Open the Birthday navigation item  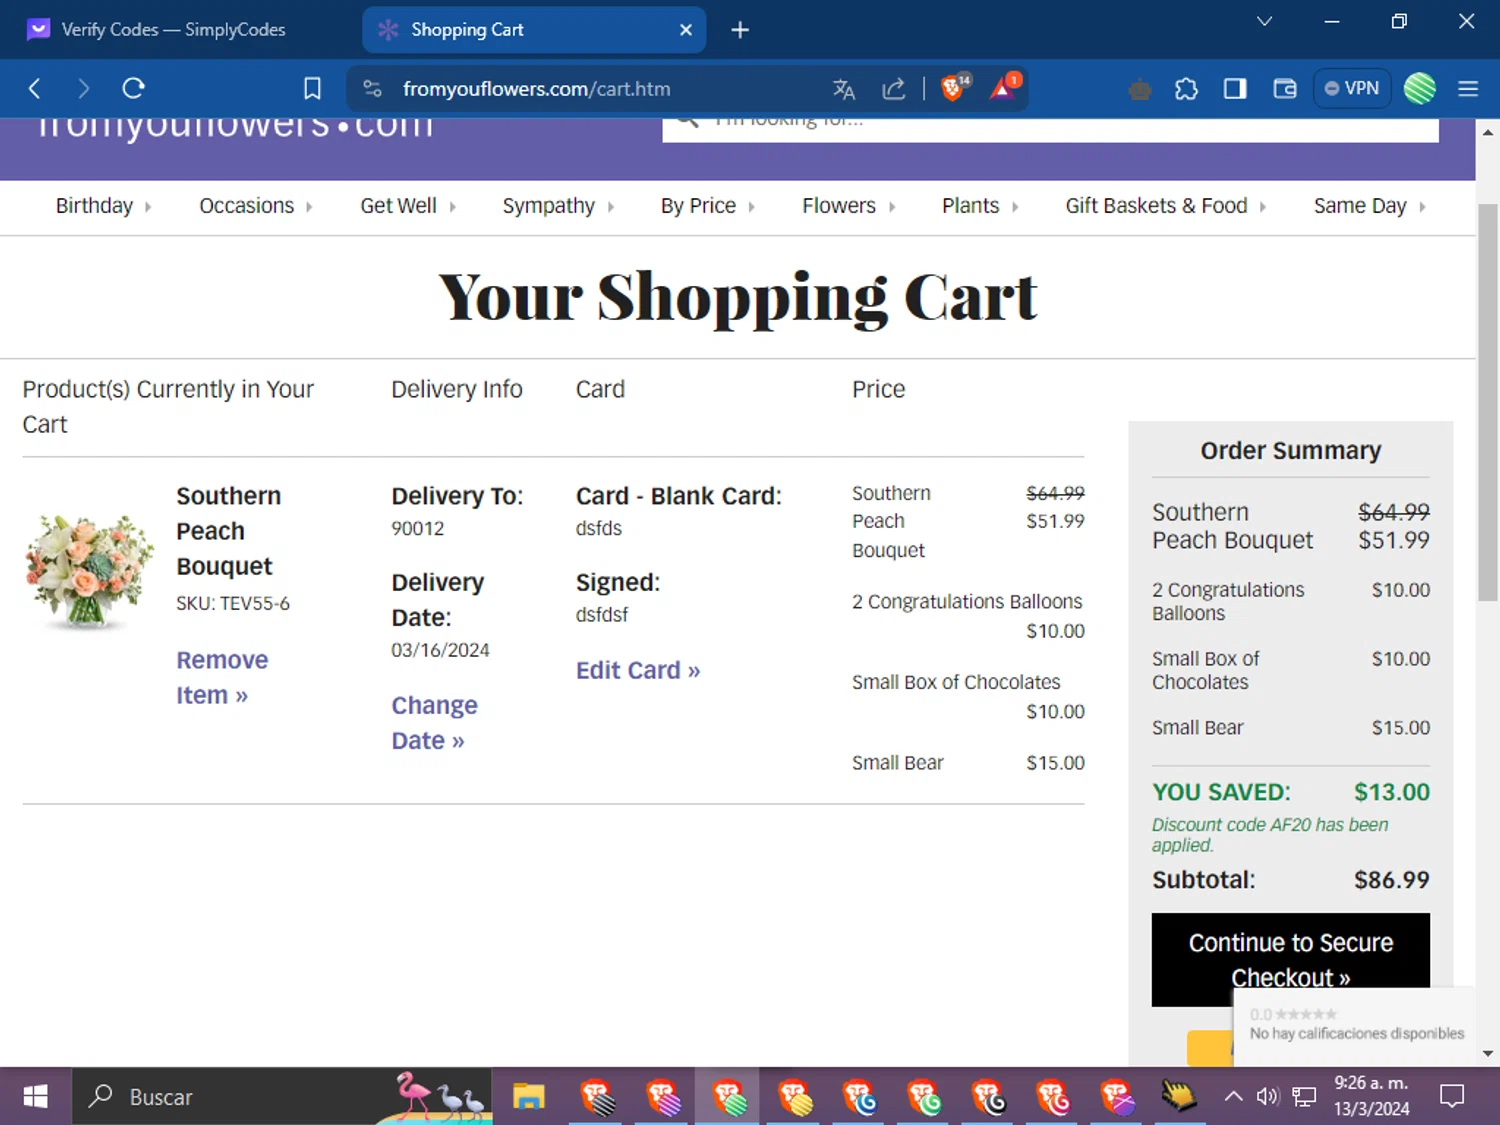pos(94,206)
